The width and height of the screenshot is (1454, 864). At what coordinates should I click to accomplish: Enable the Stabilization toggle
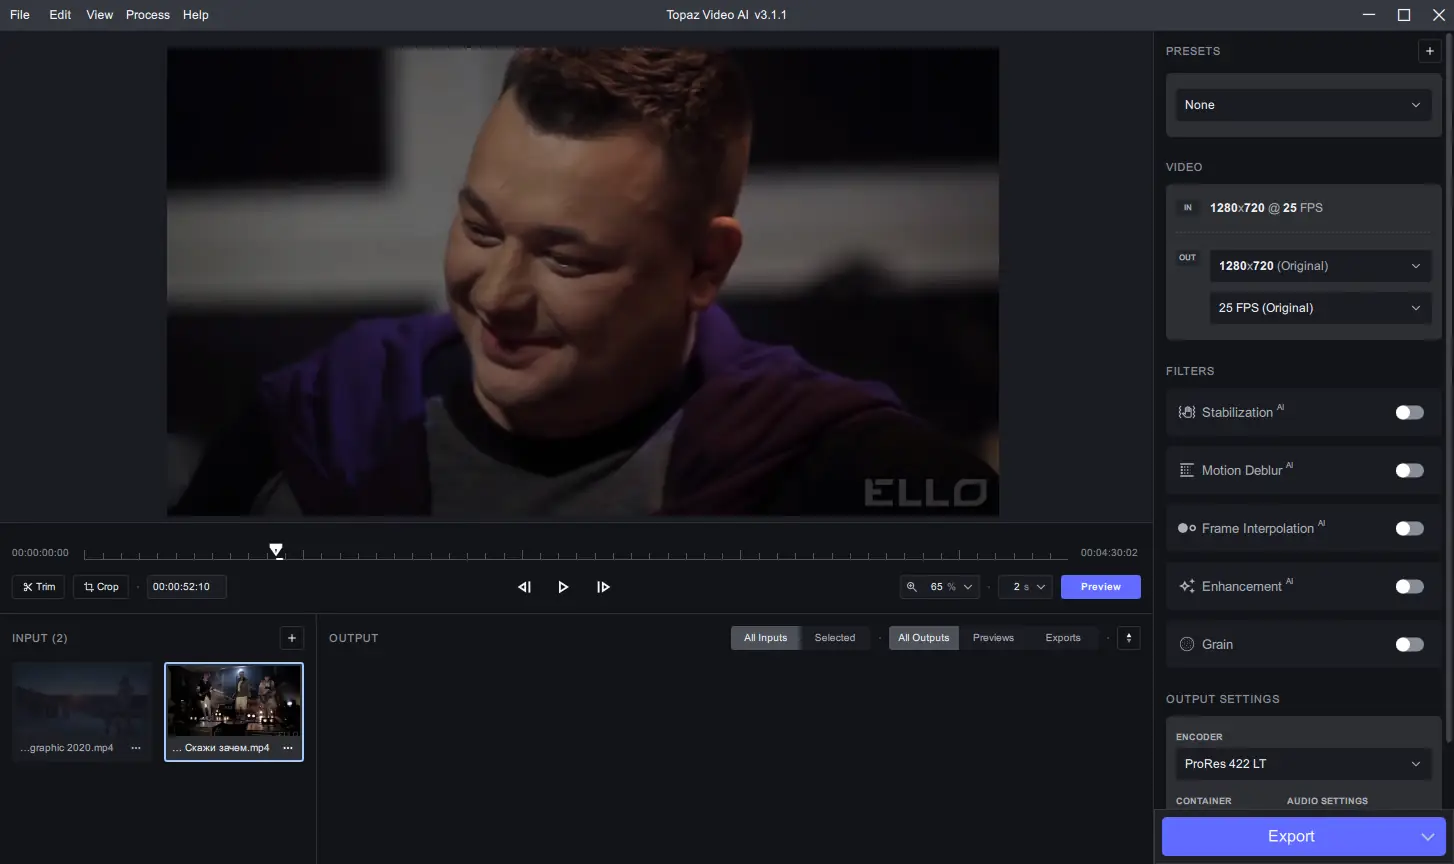point(1409,412)
